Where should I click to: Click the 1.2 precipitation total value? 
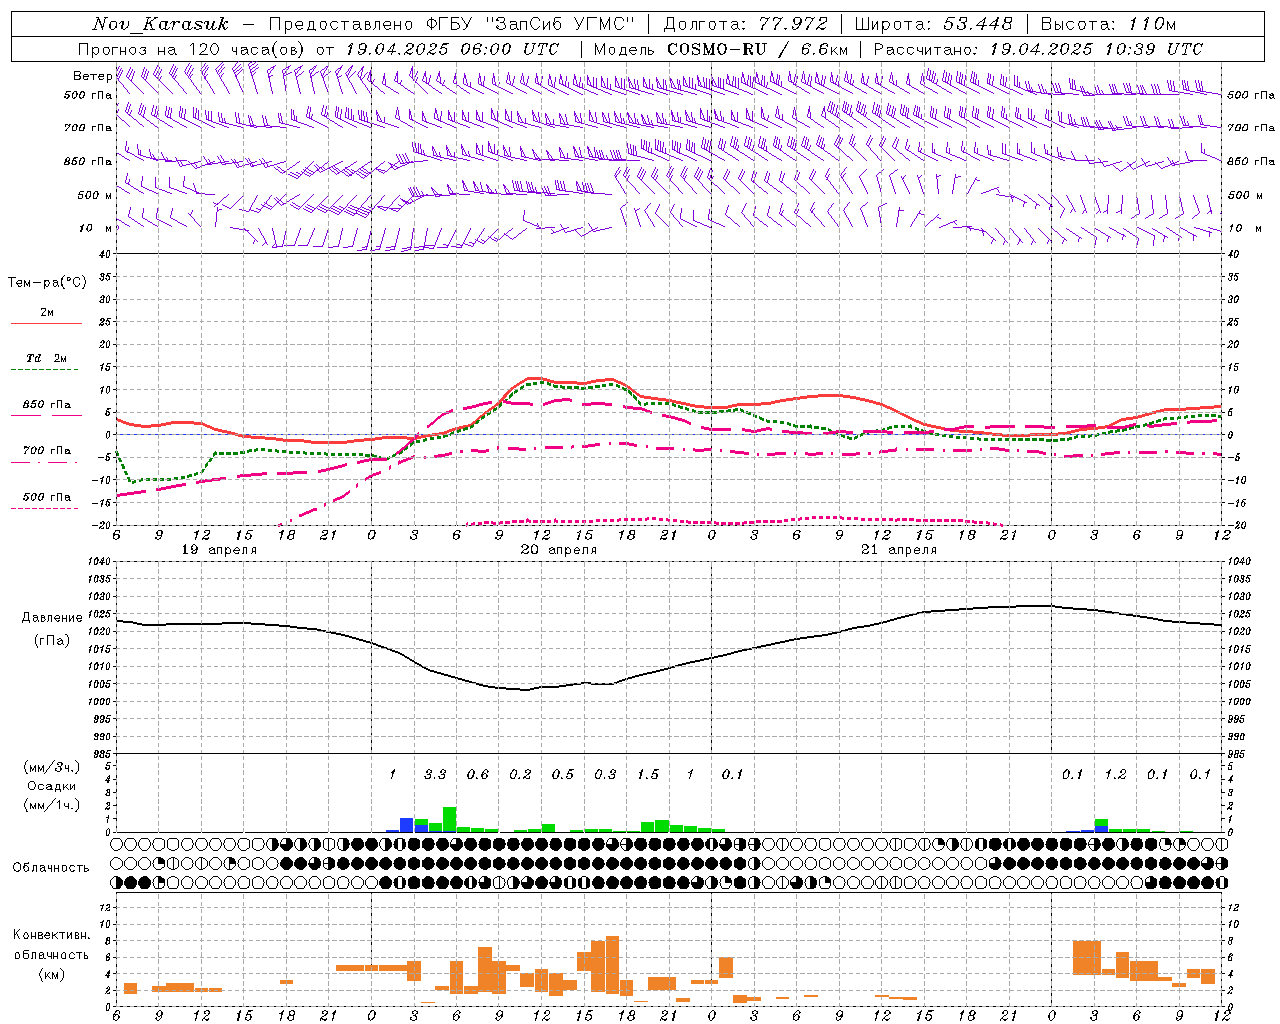[1115, 775]
